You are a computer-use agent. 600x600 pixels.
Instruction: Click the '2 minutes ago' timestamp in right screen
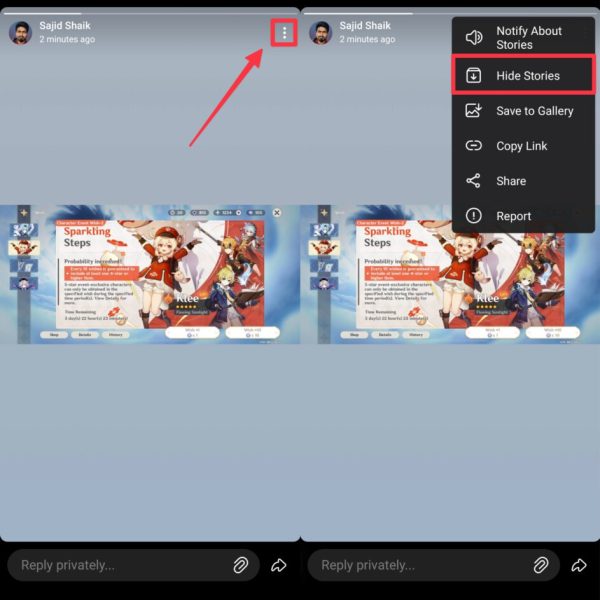[367, 39]
